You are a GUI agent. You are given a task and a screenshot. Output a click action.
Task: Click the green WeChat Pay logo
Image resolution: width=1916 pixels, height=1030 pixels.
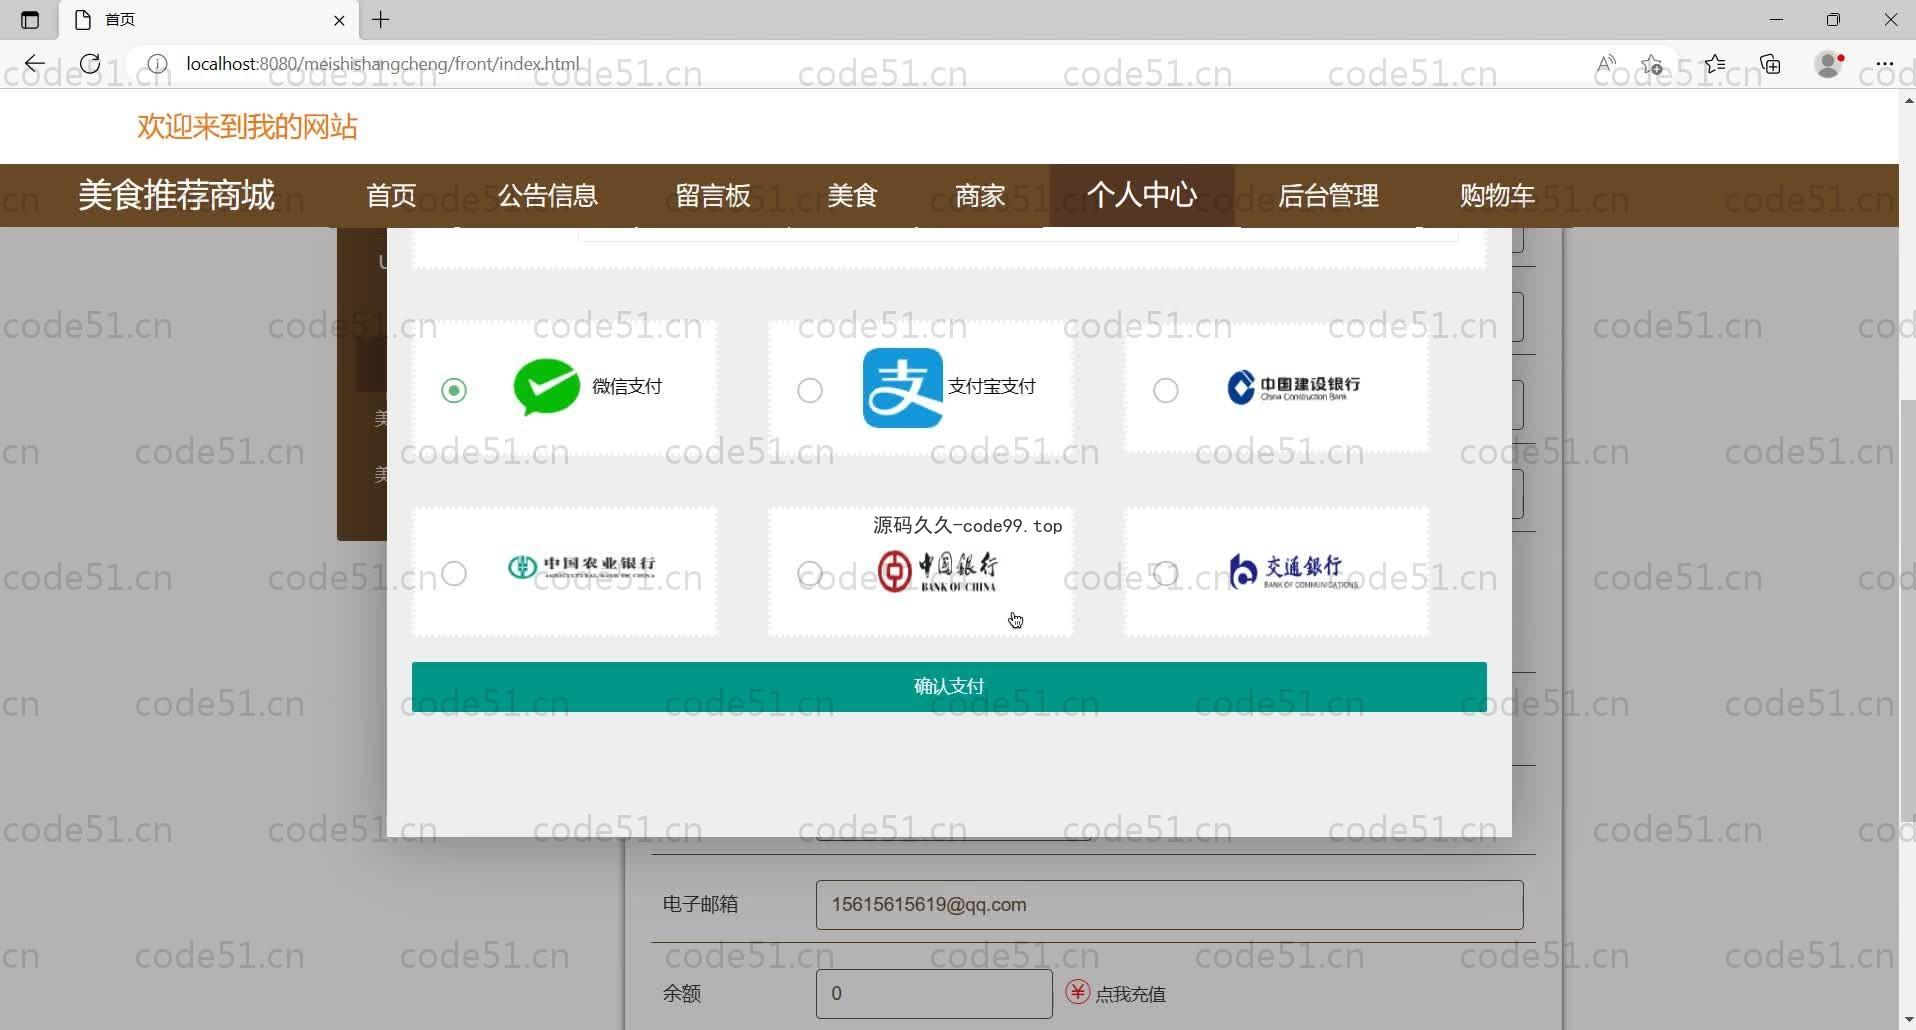tap(546, 387)
